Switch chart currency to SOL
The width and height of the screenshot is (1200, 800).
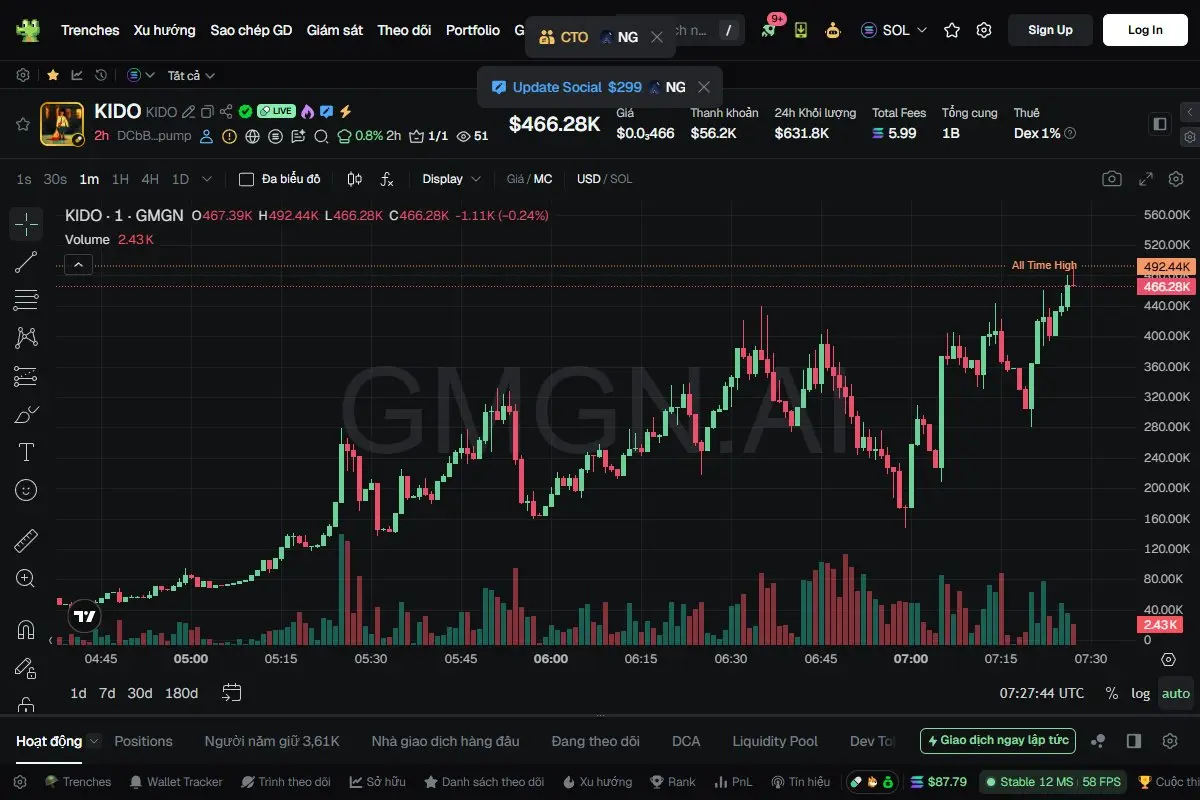621,179
